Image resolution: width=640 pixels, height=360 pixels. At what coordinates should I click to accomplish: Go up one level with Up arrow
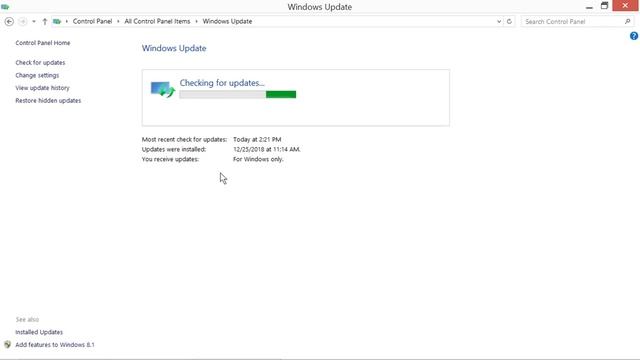pos(45,22)
